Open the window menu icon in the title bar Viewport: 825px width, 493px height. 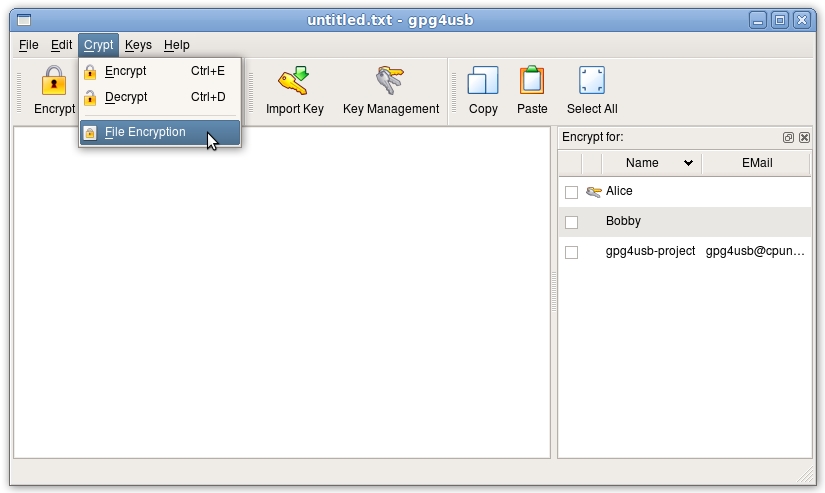click(x=24, y=21)
